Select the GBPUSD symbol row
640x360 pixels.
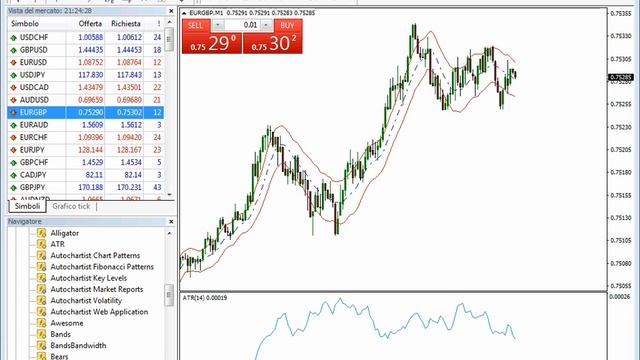86,50
